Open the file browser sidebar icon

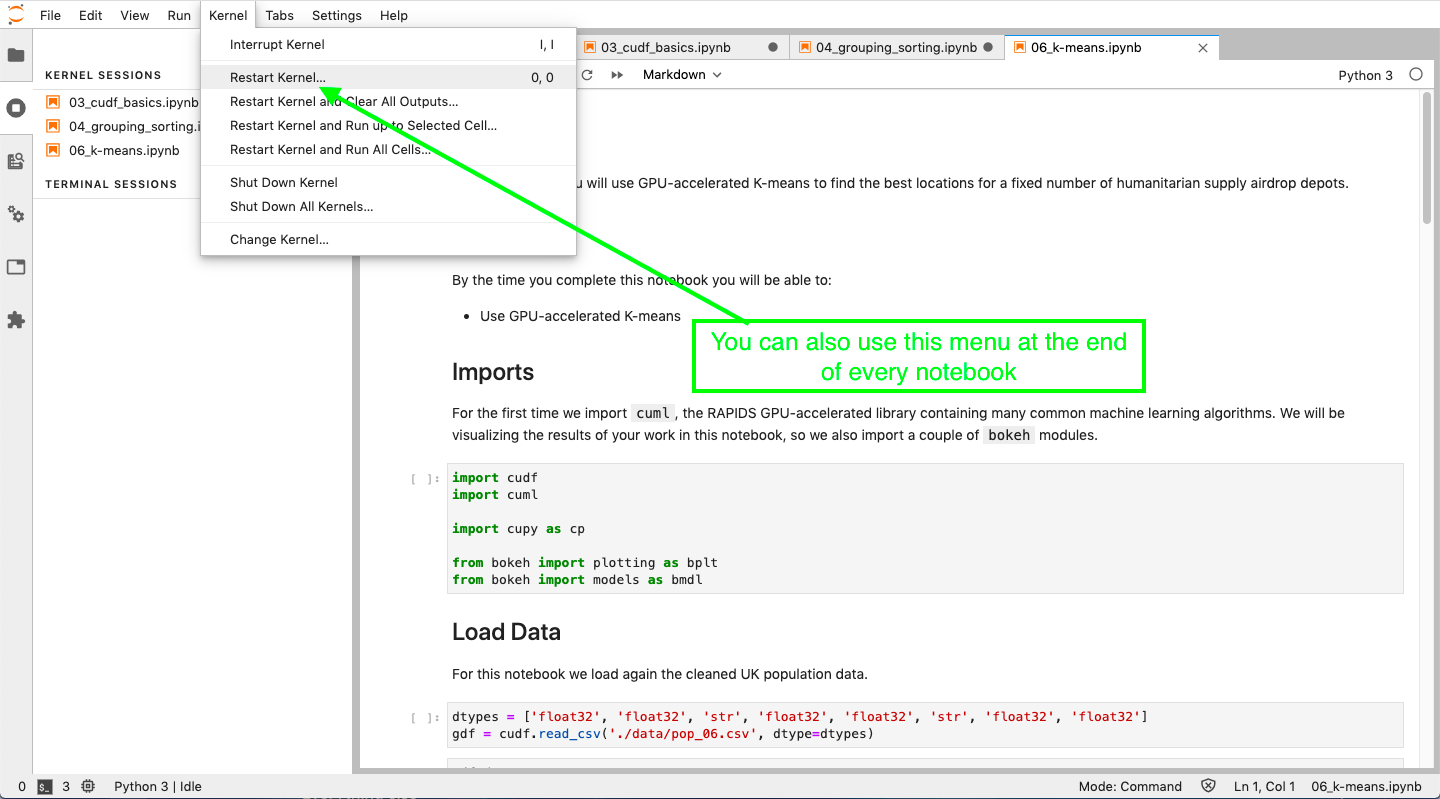pyautogui.click(x=16, y=55)
